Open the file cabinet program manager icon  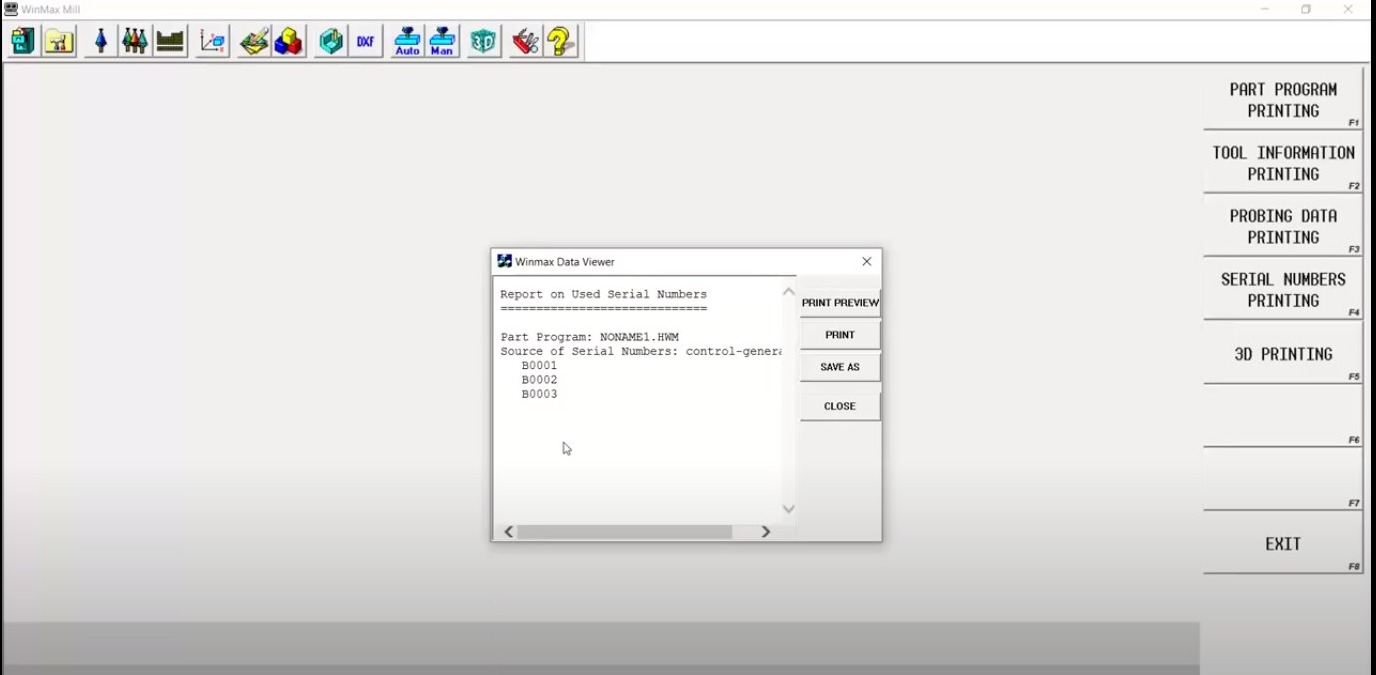[x=23, y=42]
